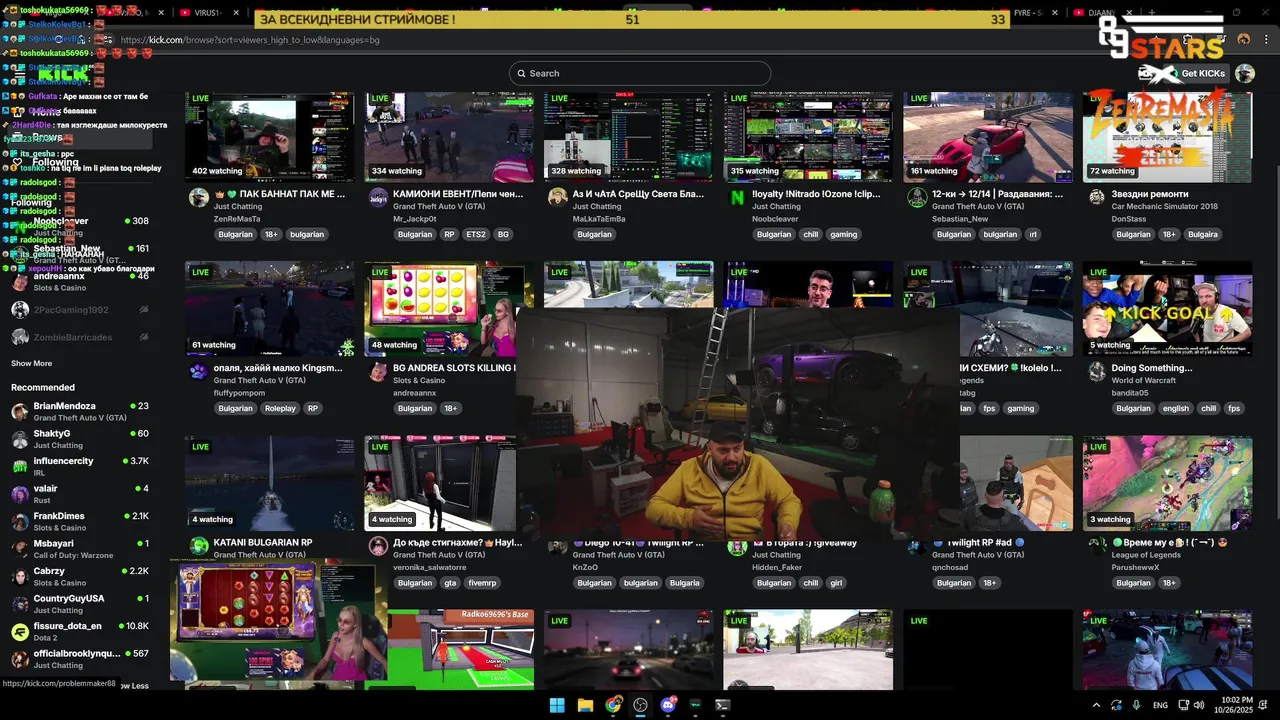Screen dimensions: 1280x720
Task: Select CountryGuyUSA in Recommended list
Action: pos(80,604)
